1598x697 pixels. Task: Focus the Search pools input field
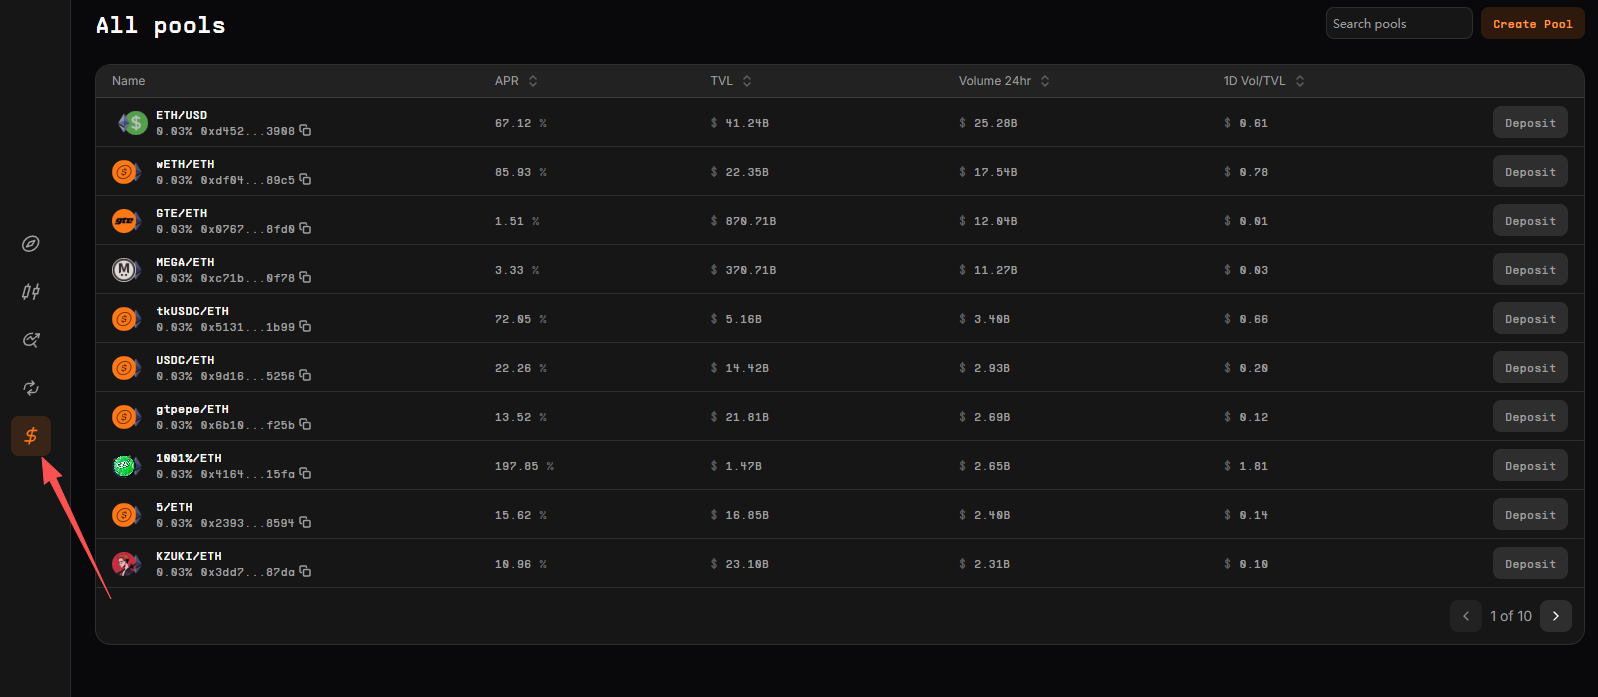pos(1398,24)
